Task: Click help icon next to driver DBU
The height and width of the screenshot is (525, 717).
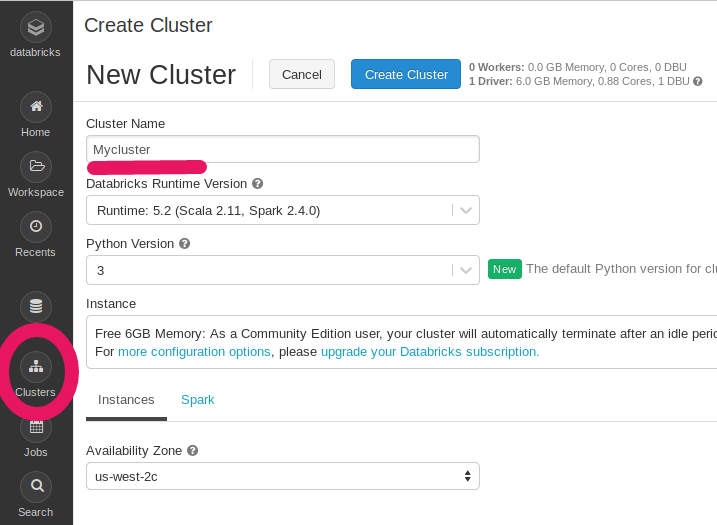Action: [698, 81]
